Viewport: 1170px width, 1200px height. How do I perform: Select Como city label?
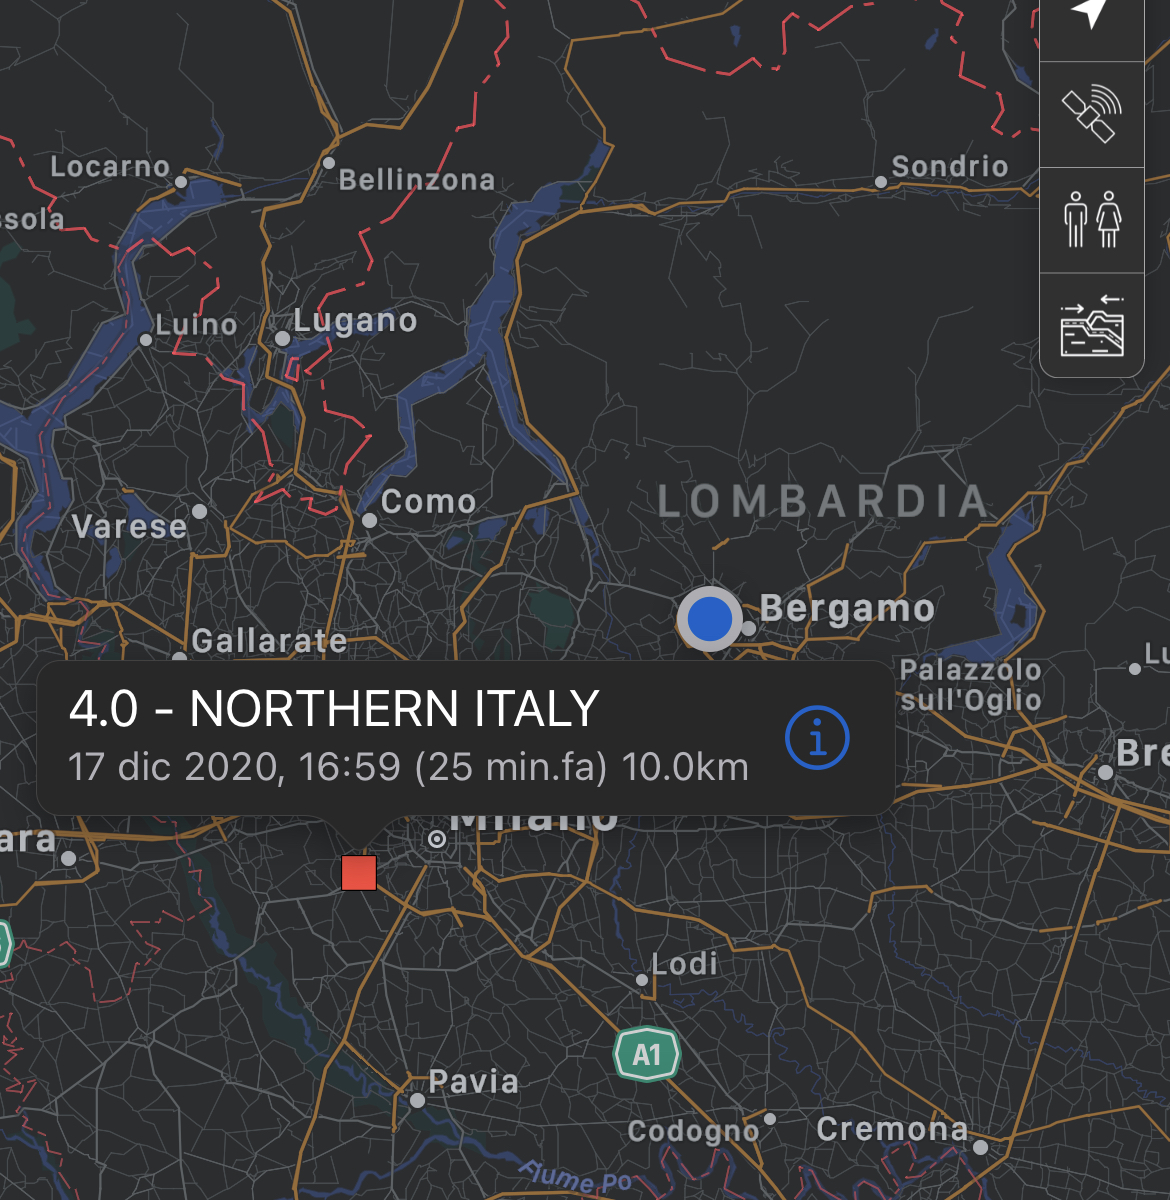pos(428,501)
